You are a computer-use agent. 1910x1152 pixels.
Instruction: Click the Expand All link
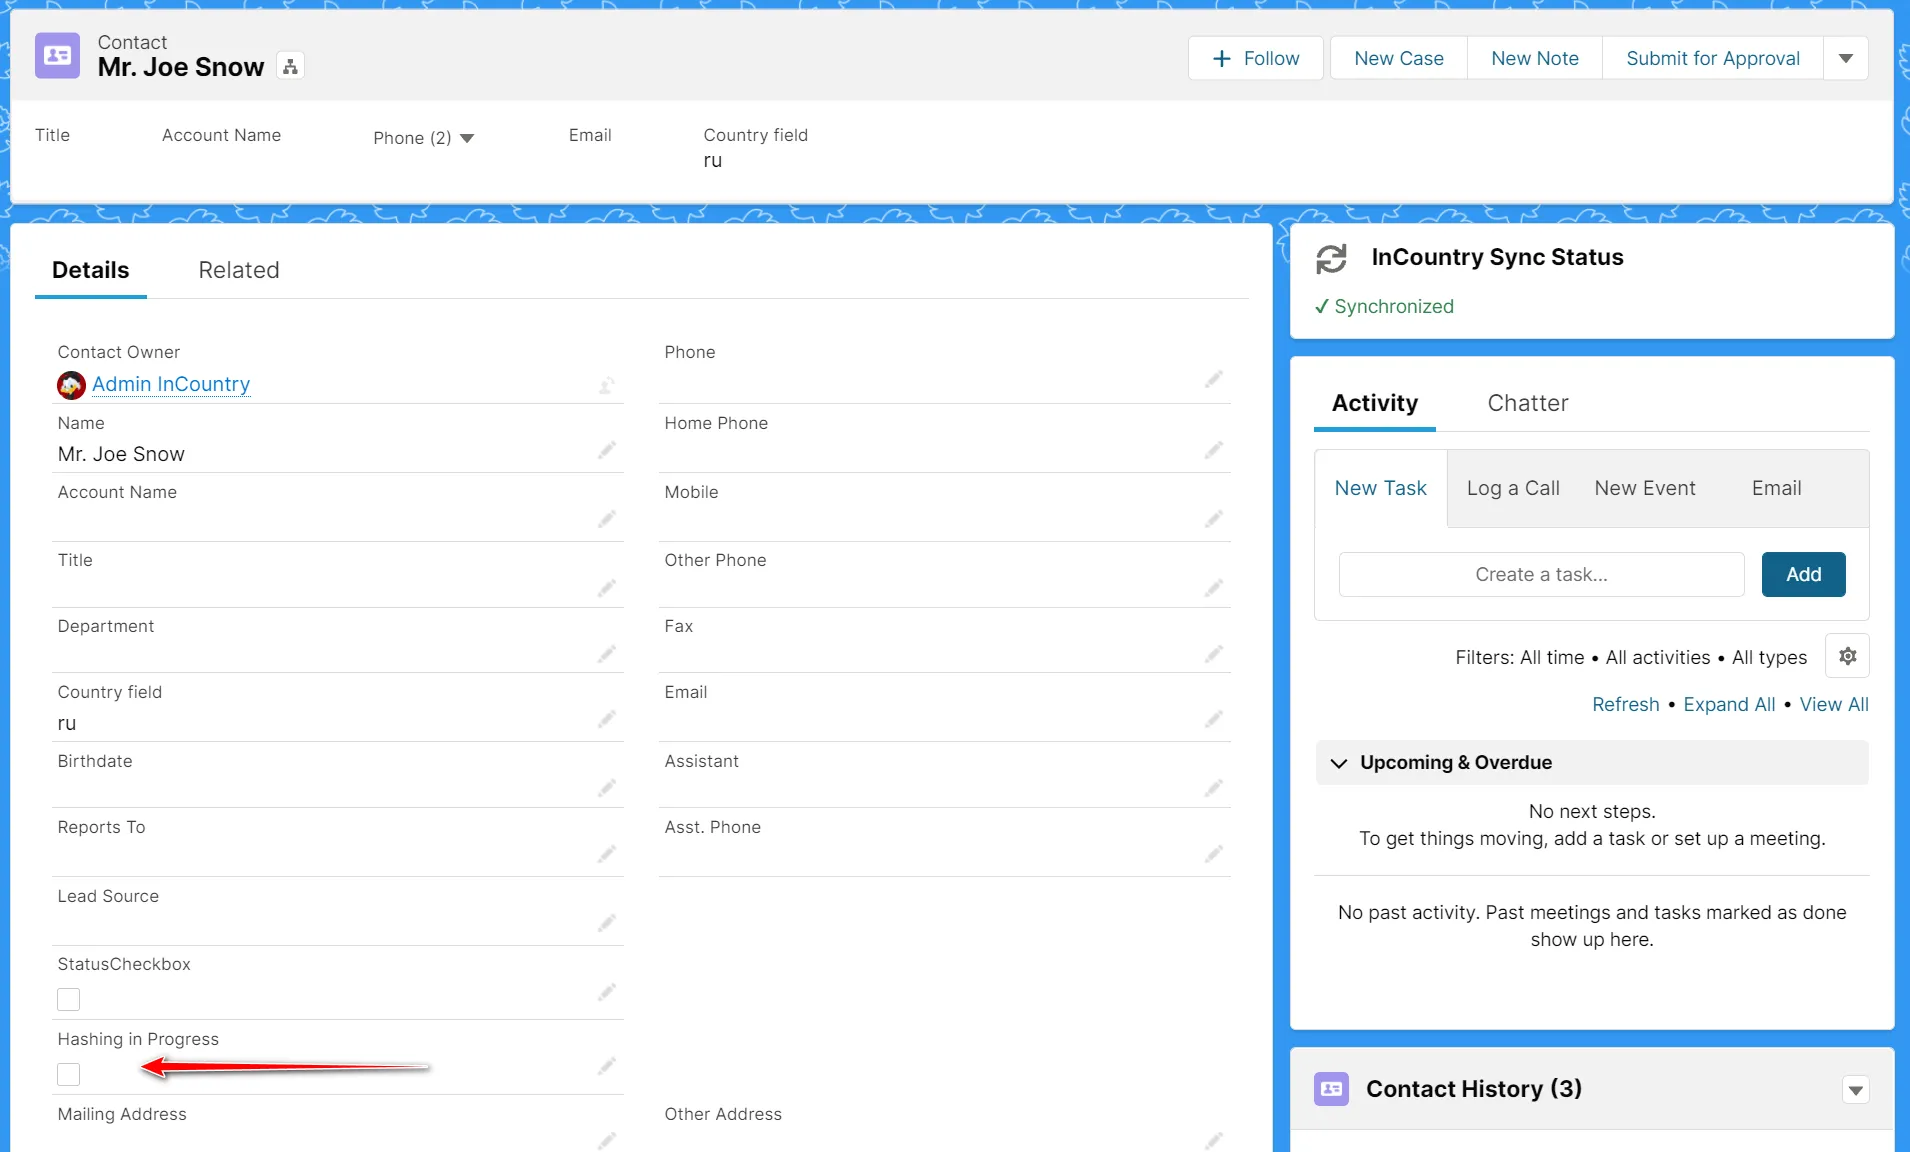pos(1728,704)
